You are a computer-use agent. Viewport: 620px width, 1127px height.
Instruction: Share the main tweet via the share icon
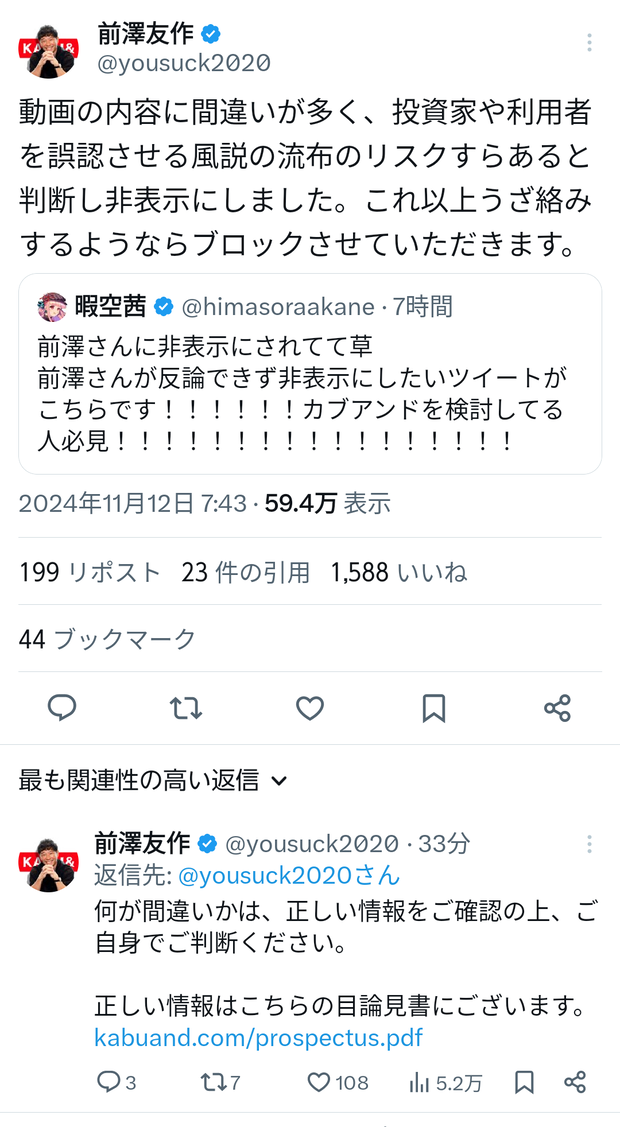tap(557, 708)
